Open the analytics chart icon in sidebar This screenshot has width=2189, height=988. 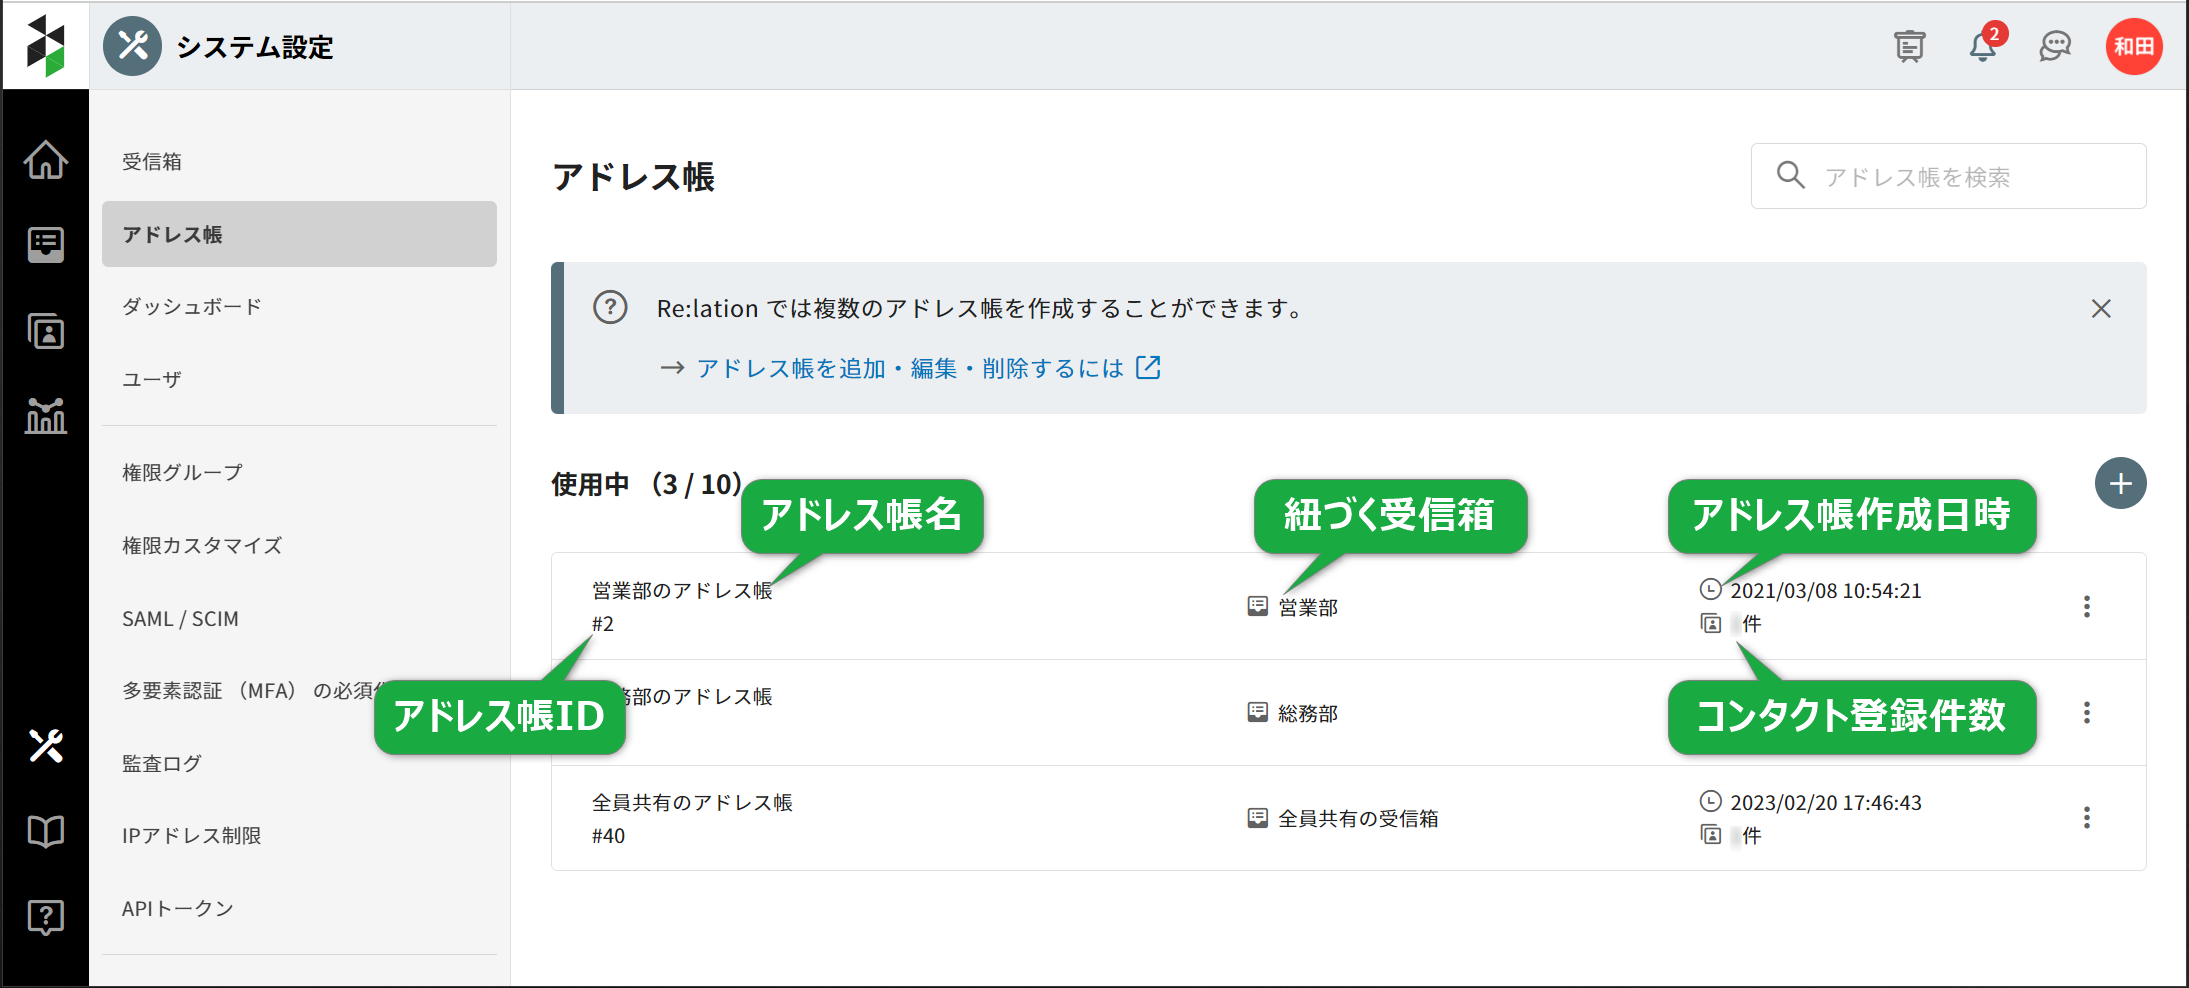46,415
